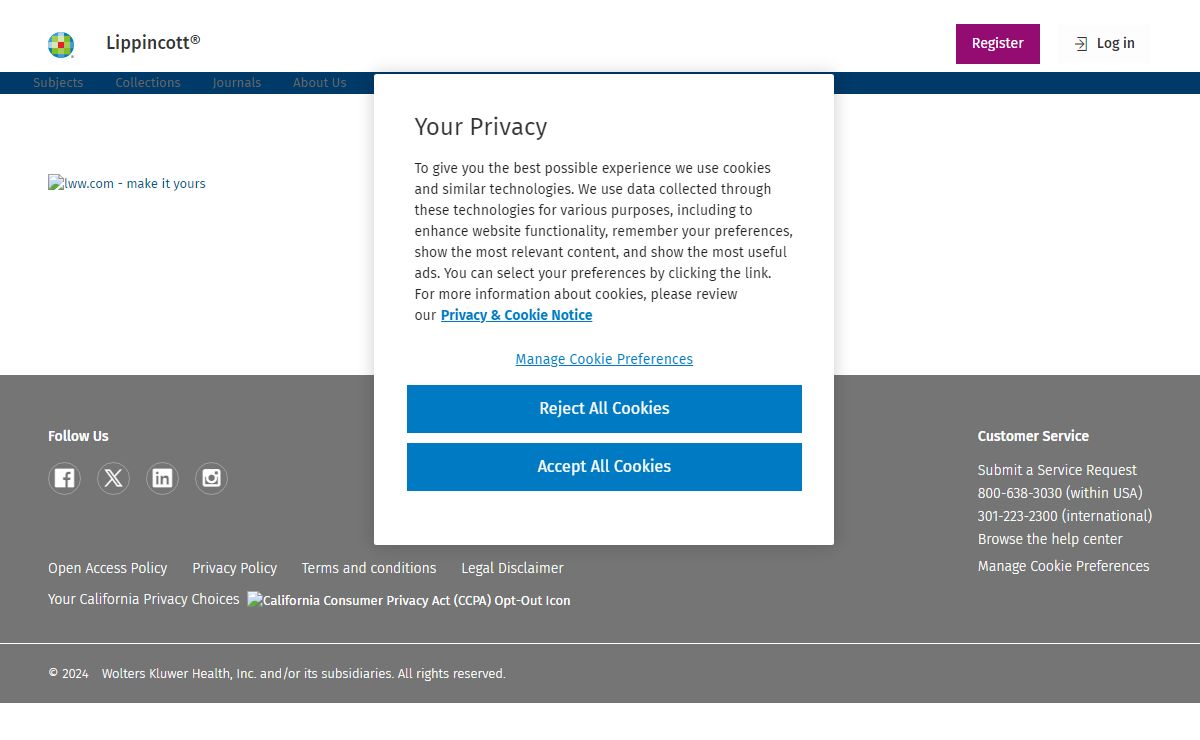Accept All Cookies in privacy dialog
Image resolution: width=1200 pixels, height=740 pixels.
coord(604,466)
